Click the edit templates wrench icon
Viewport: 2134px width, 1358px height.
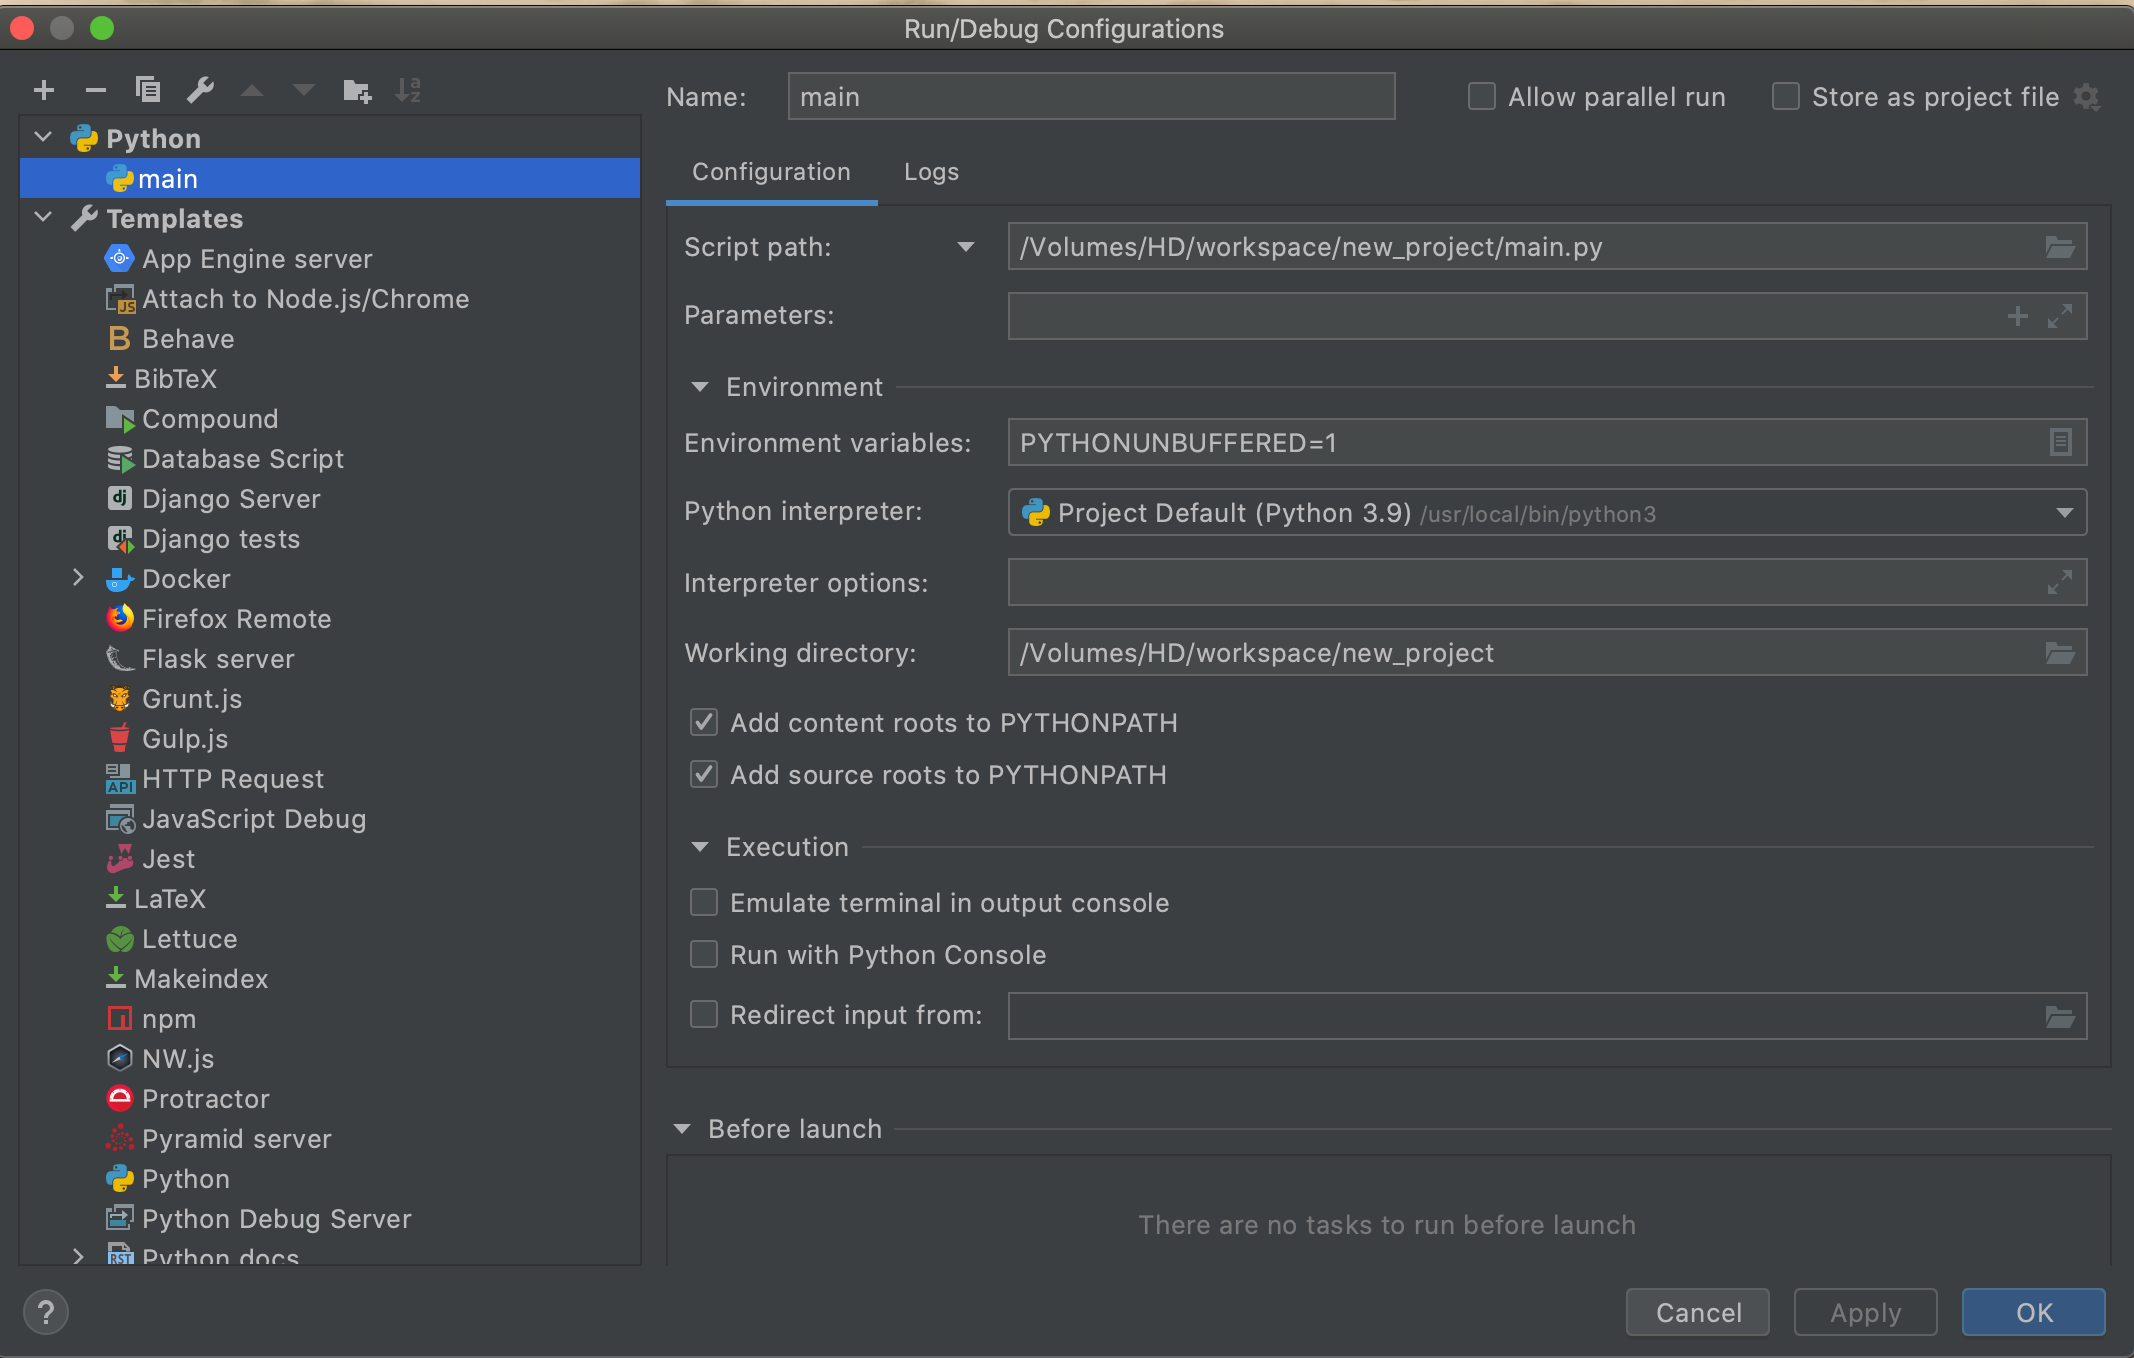pos(200,91)
